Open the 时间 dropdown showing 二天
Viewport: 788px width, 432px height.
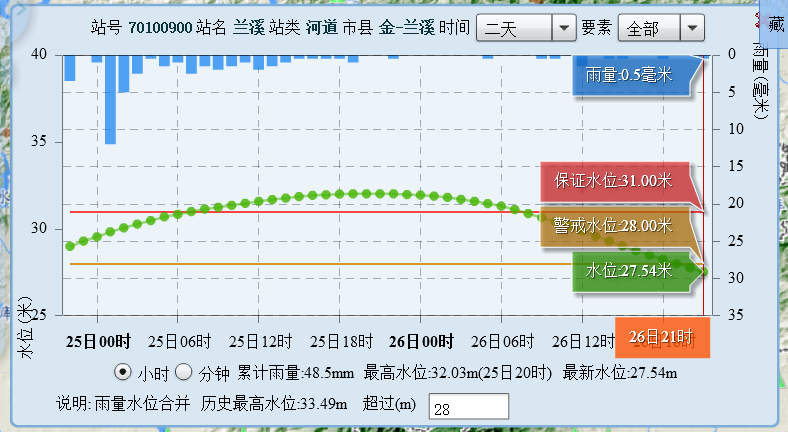click(x=526, y=28)
